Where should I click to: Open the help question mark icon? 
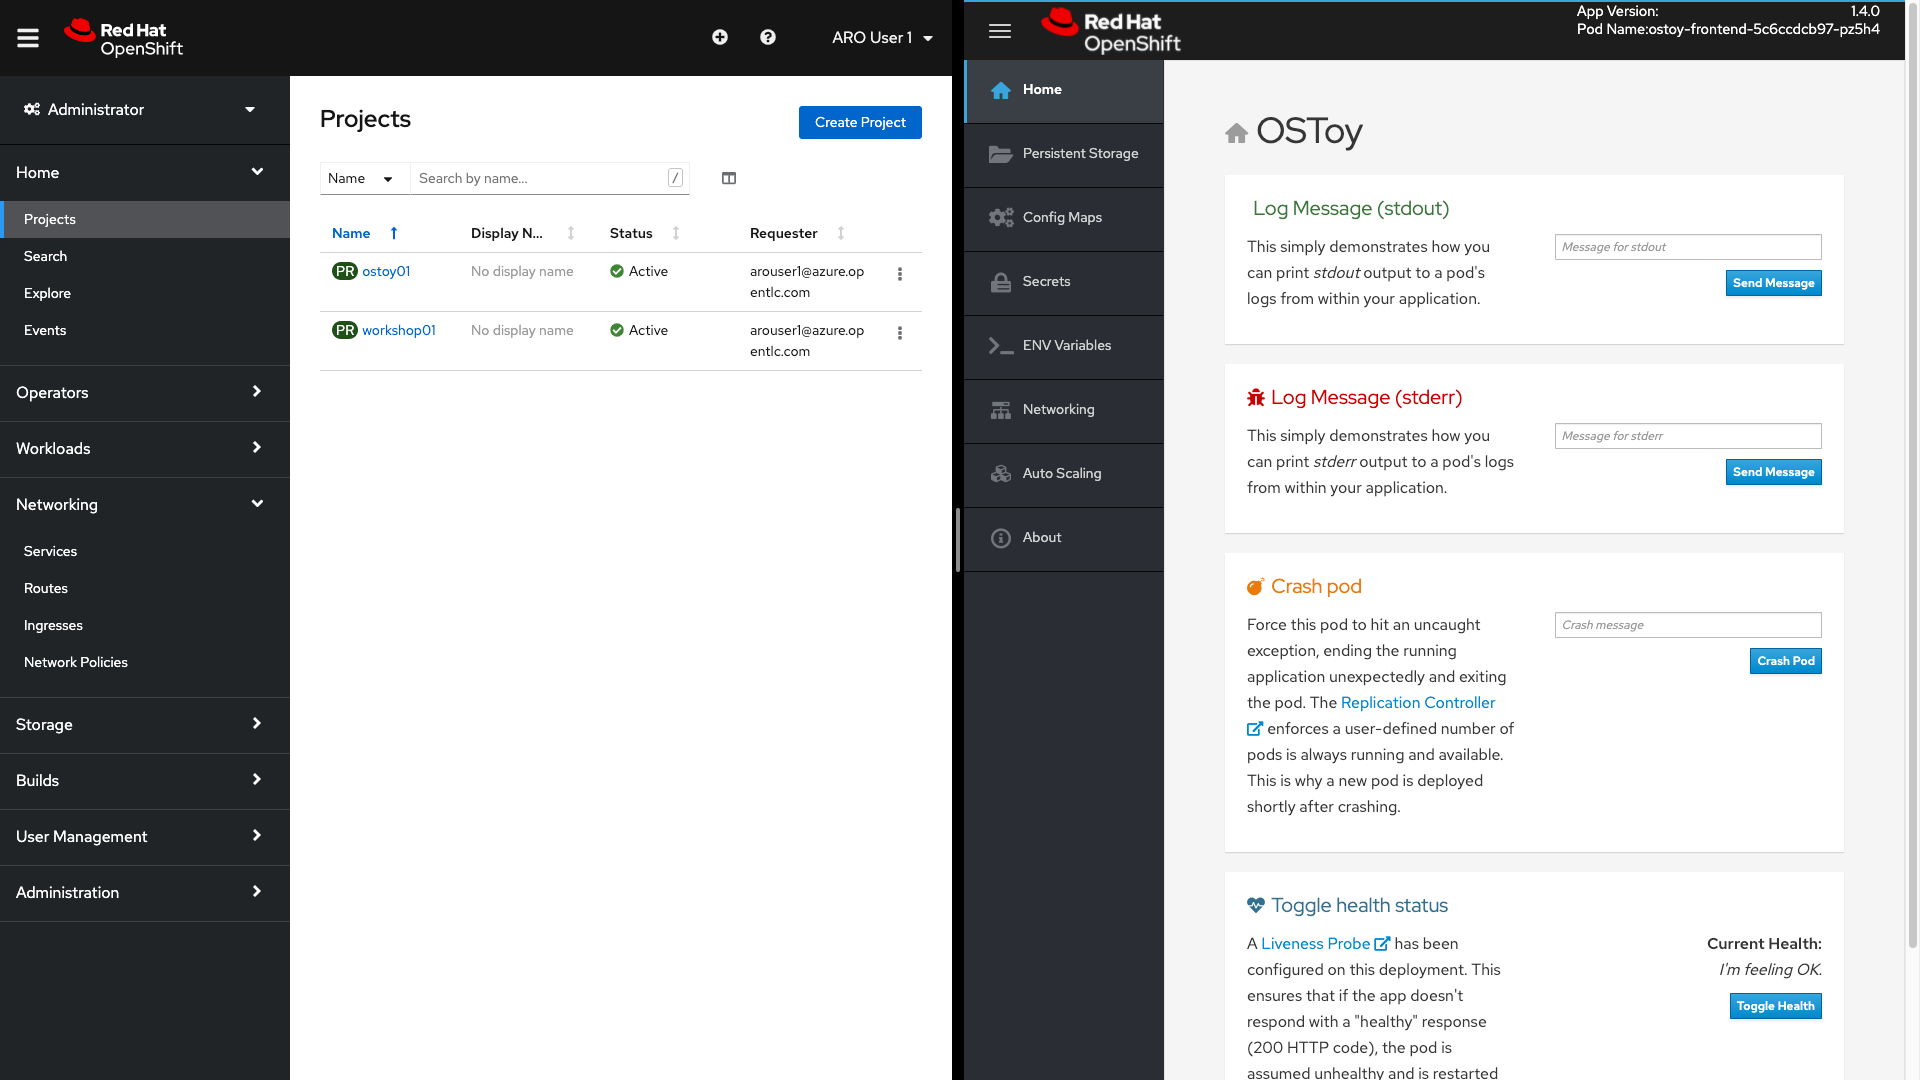tap(768, 37)
